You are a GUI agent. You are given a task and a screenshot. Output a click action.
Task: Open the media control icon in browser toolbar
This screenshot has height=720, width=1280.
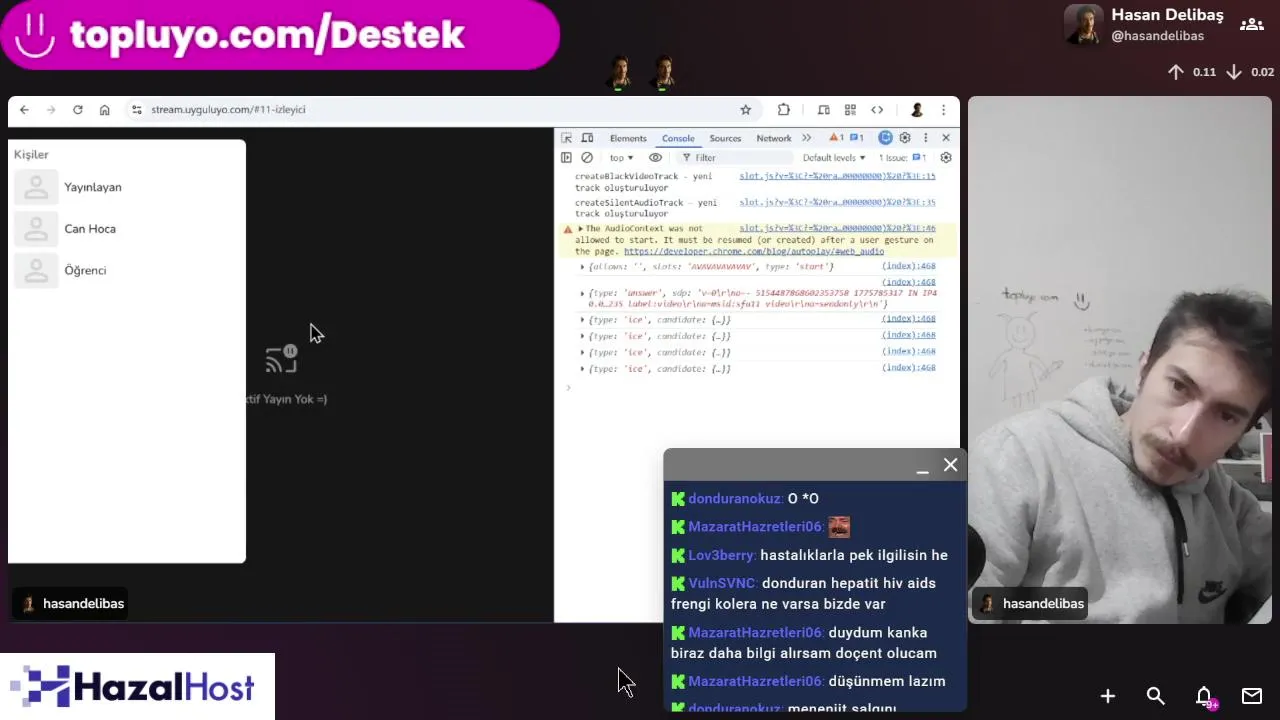[824, 110]
